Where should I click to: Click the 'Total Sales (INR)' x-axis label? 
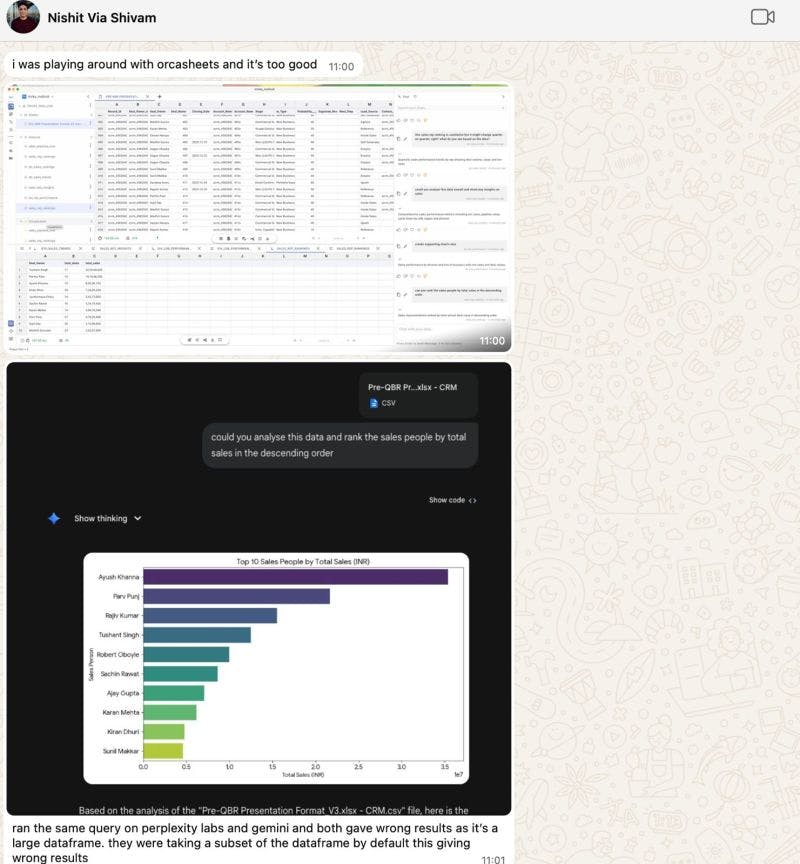tap(303, 775)
